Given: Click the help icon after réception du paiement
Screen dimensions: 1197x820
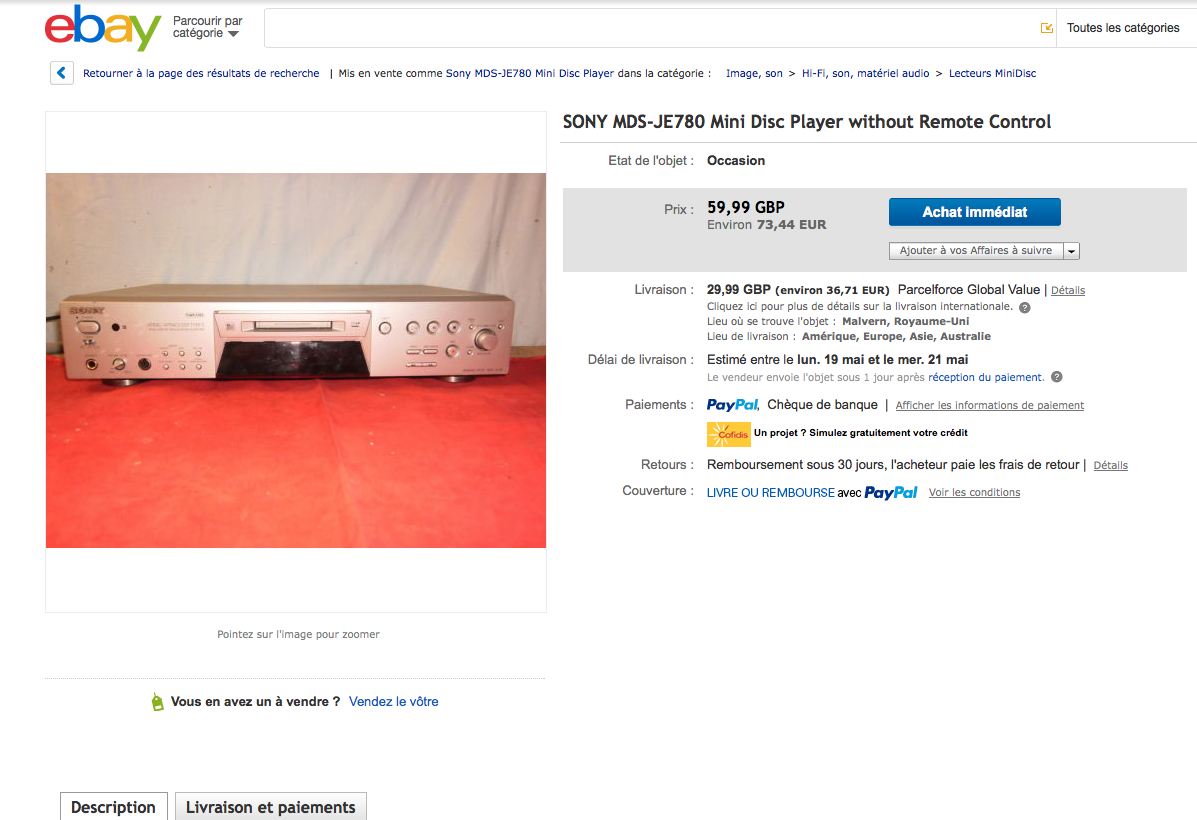Looking at the screenshot, I should coord(1057,377).
